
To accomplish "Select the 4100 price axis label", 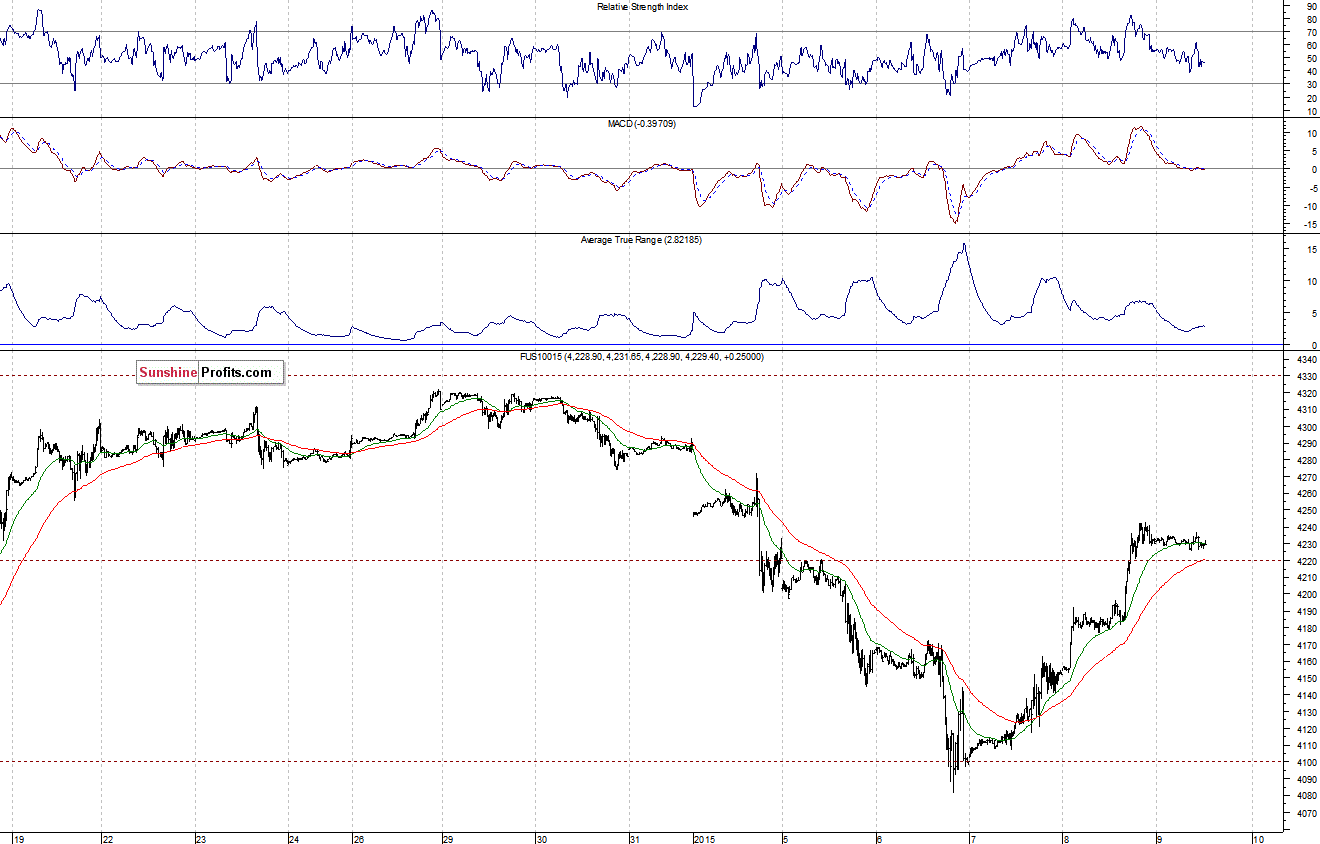I will tap(1305, 762).
